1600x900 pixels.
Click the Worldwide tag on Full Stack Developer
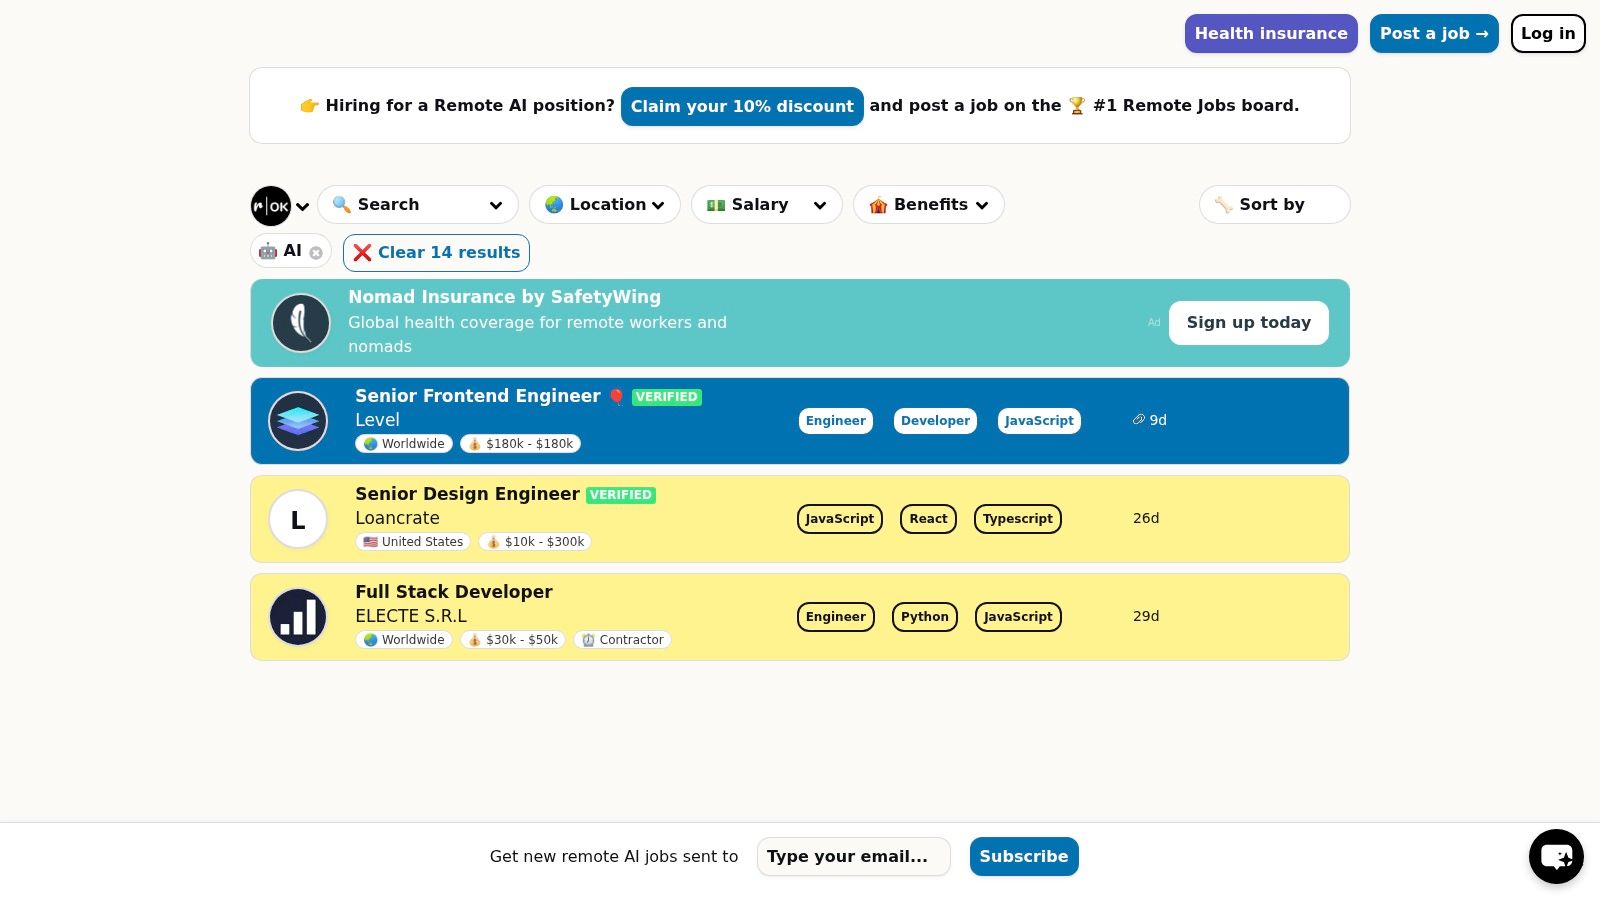(404, 640)
